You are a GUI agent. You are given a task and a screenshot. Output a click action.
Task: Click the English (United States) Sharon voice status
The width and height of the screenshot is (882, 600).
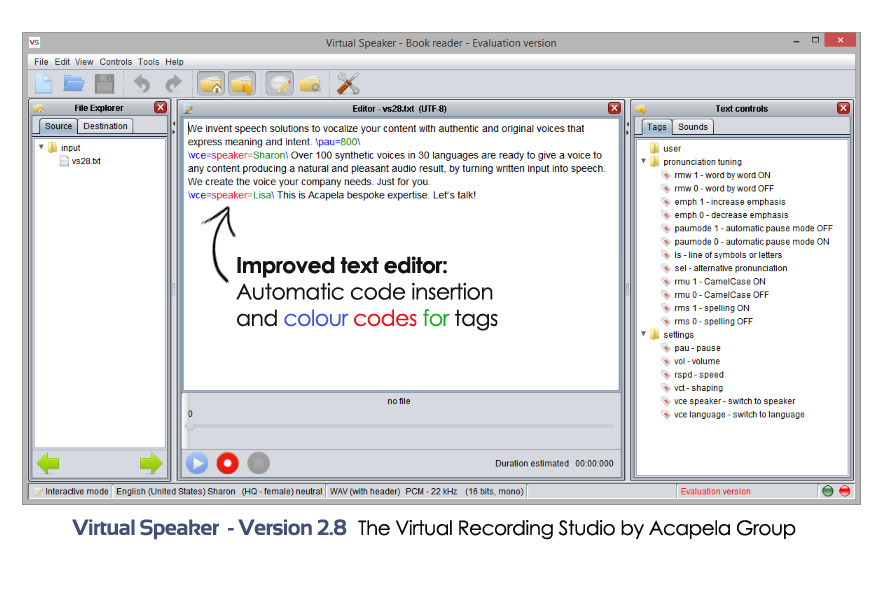pos(219,491)
